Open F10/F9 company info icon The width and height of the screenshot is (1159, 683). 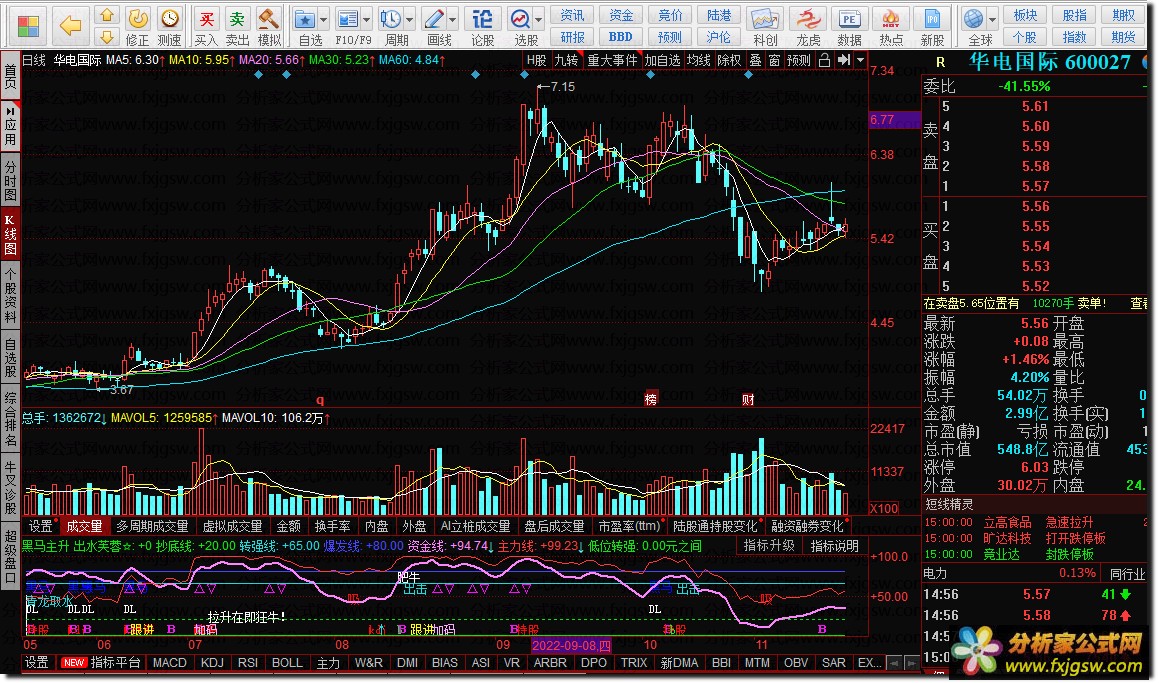(347, 18)
